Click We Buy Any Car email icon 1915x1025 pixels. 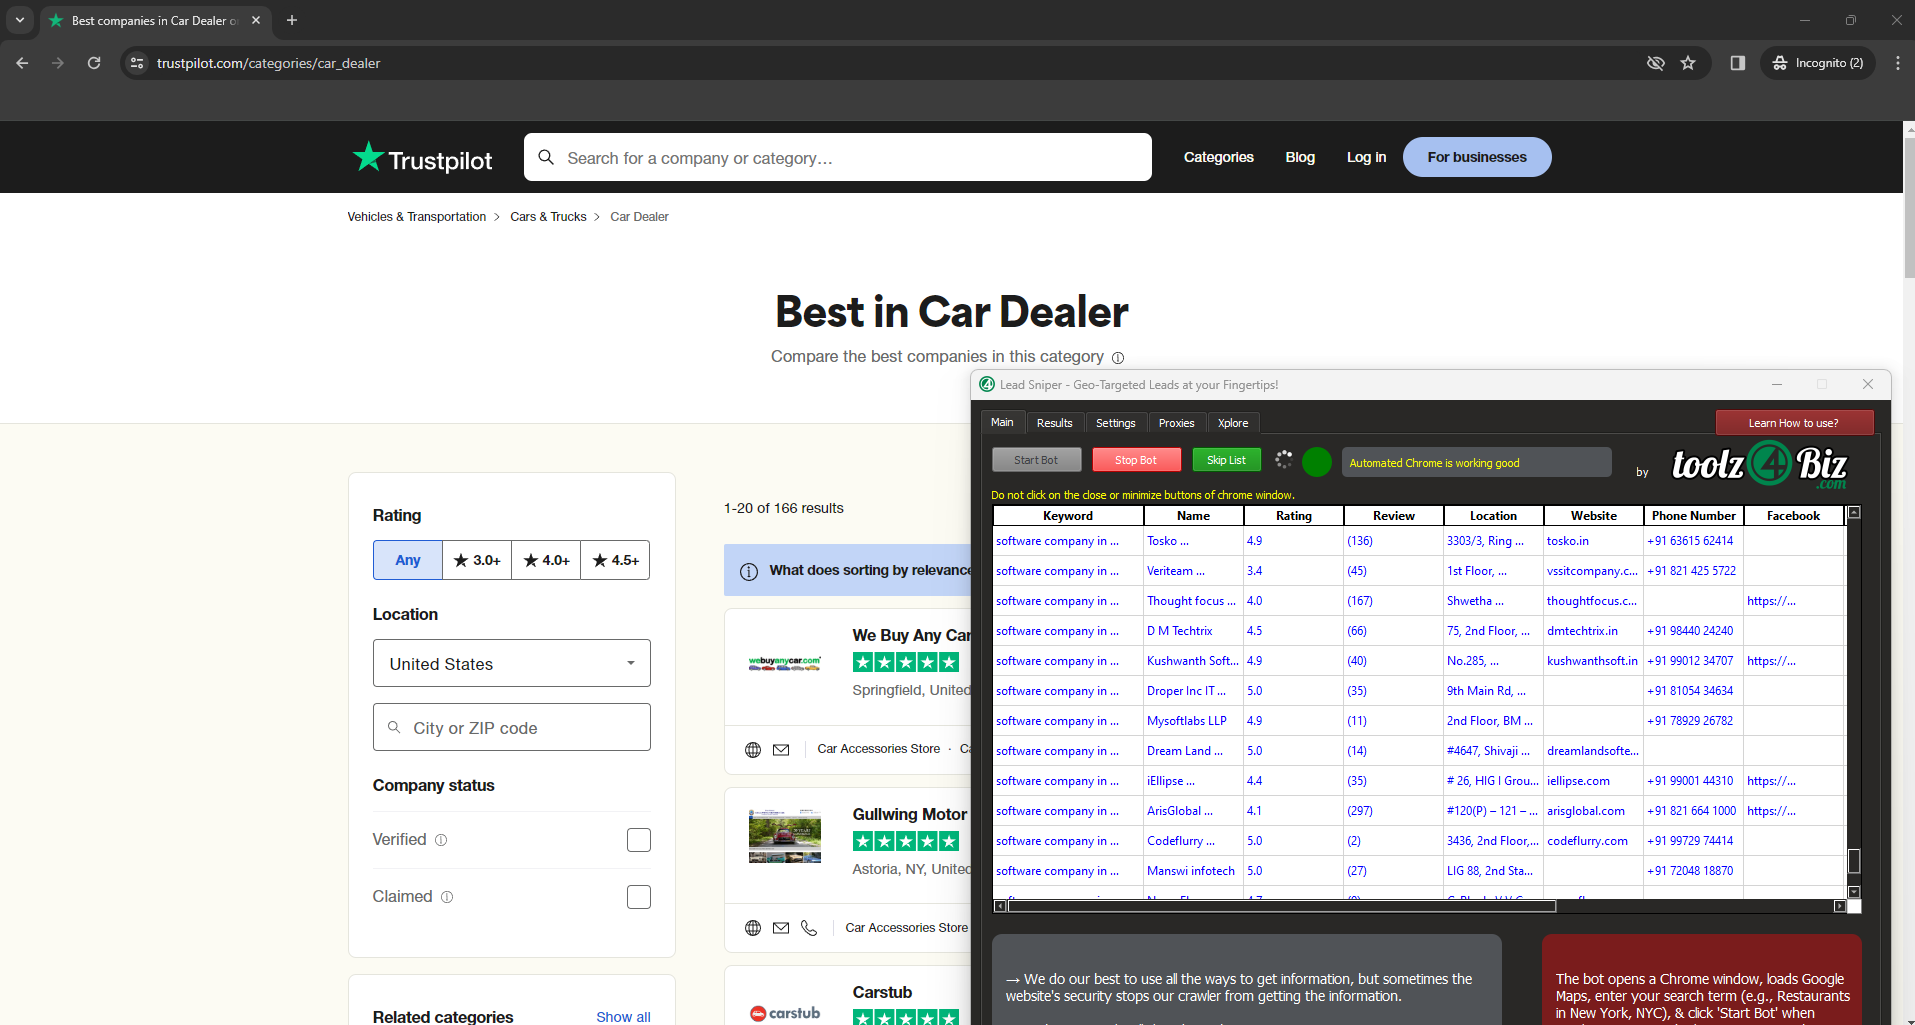coord(781,750)
